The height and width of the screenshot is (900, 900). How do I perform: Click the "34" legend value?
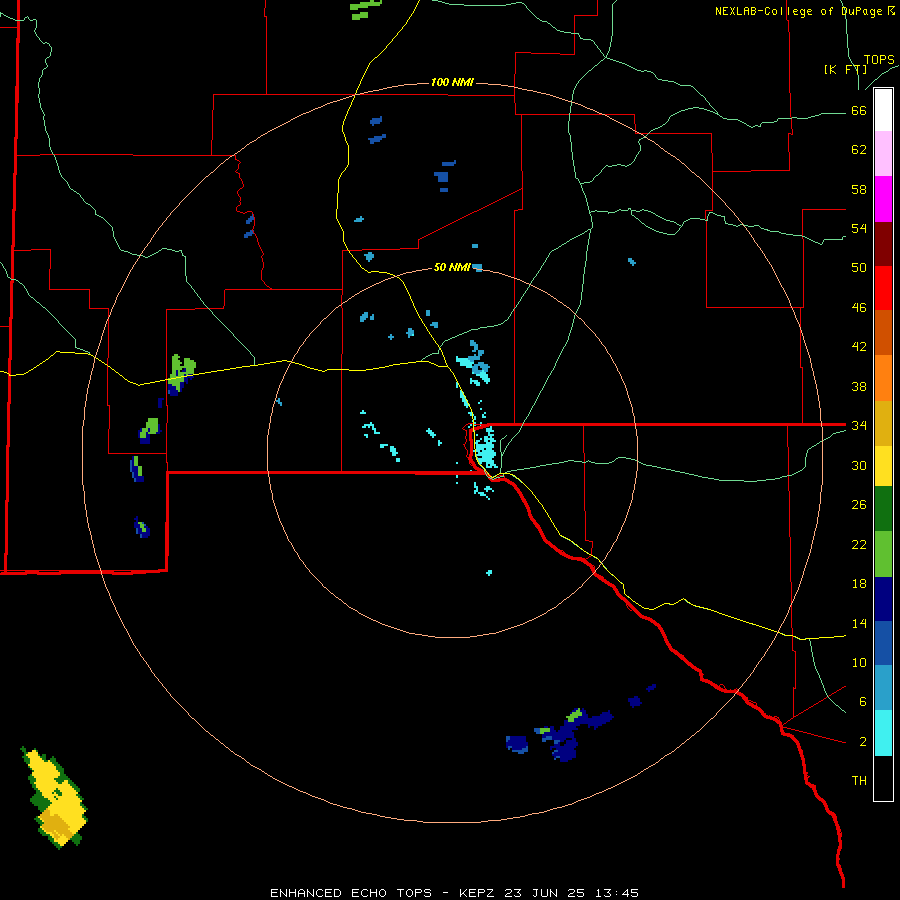pos(859,426)
